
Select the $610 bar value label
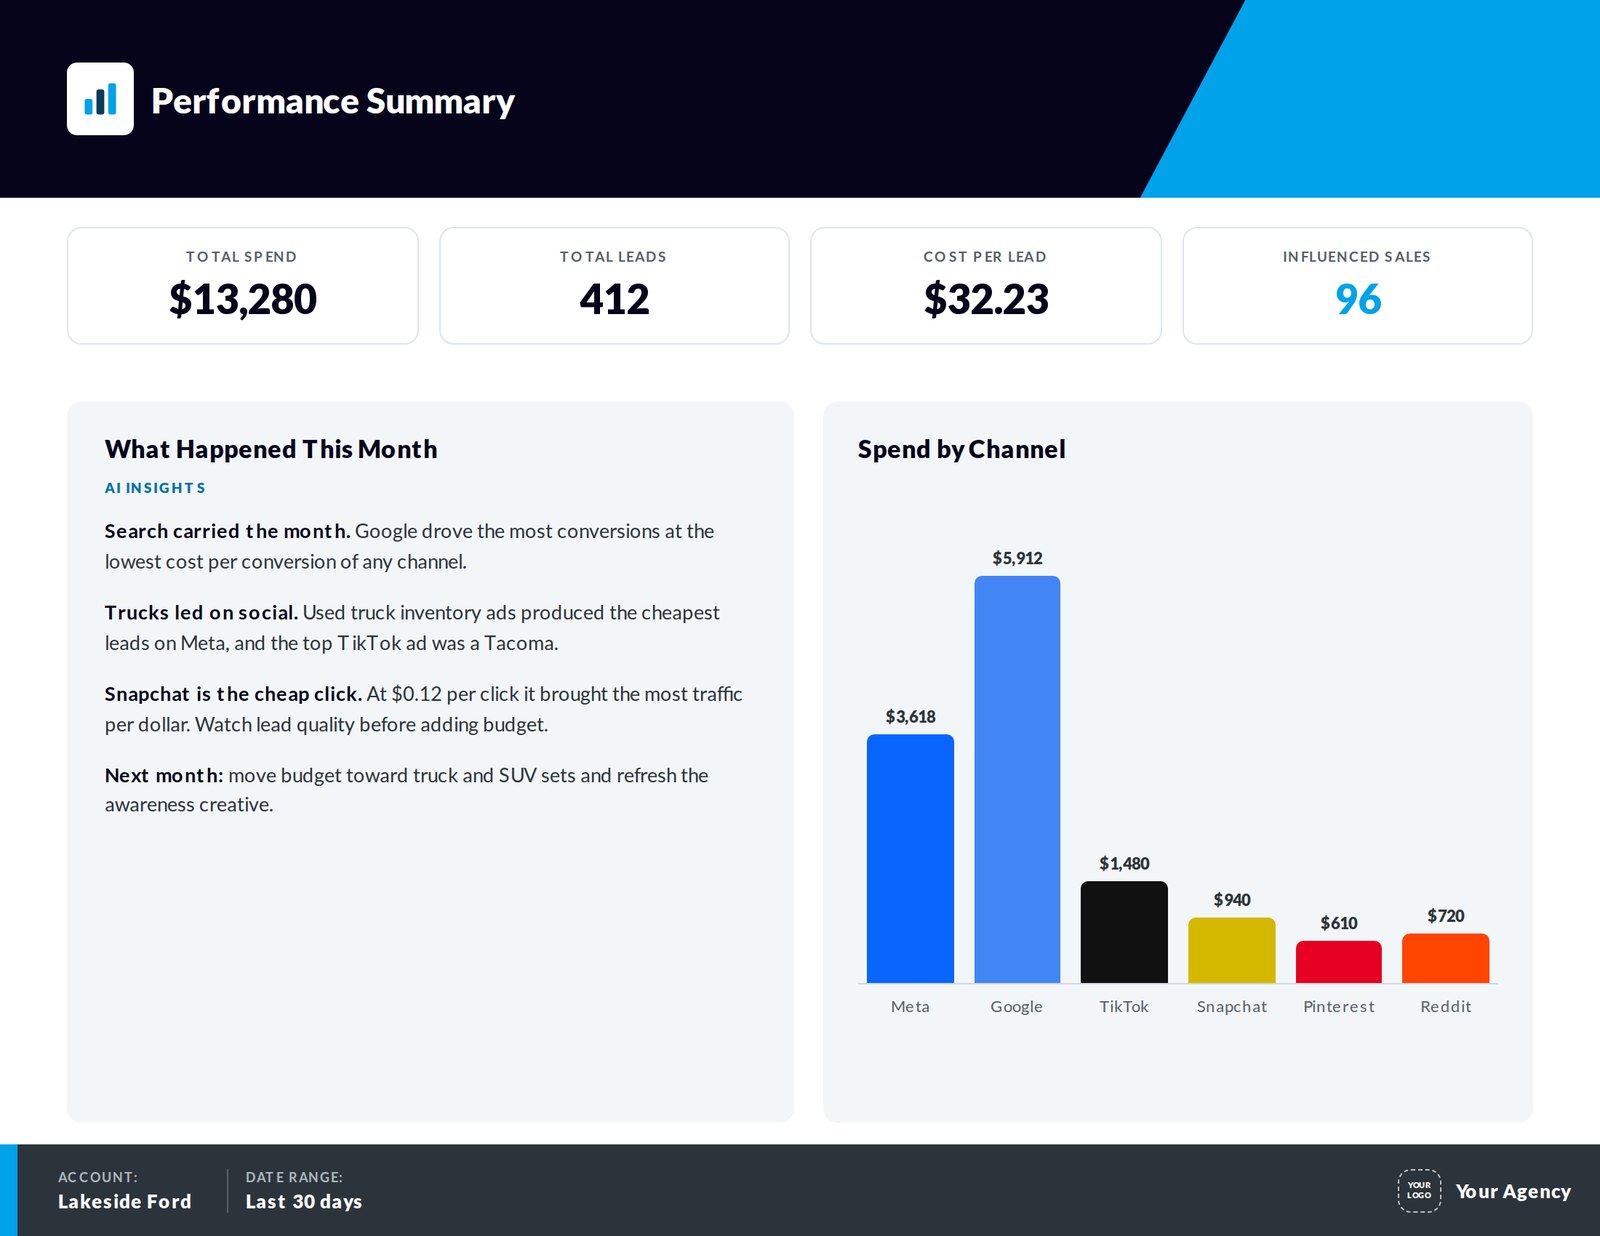click(x=1339, y=923)
